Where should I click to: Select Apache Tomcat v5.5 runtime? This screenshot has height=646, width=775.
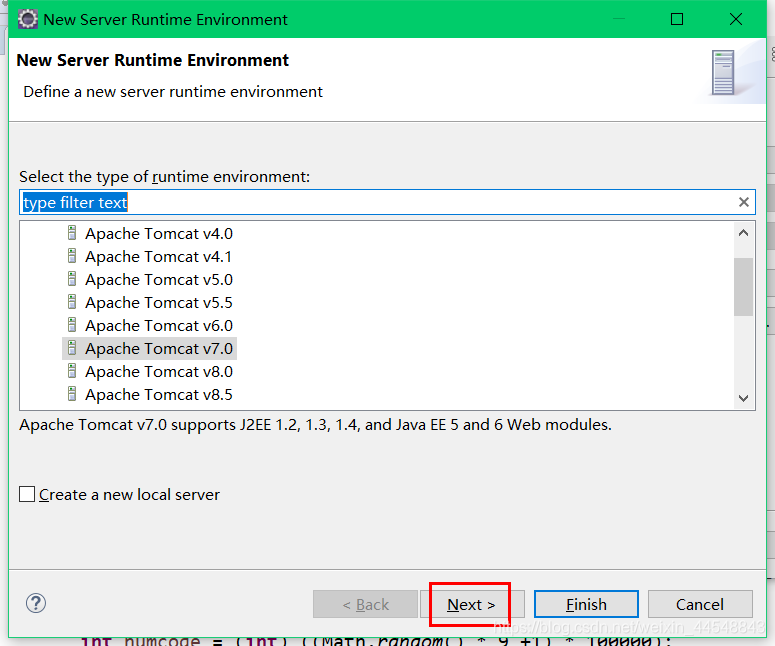[159, 302]
